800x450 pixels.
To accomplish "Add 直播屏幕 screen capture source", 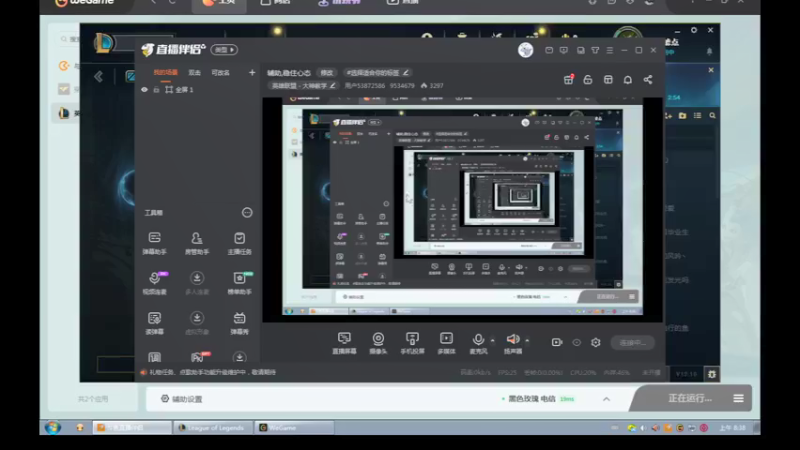I will [x=344, y=343].
